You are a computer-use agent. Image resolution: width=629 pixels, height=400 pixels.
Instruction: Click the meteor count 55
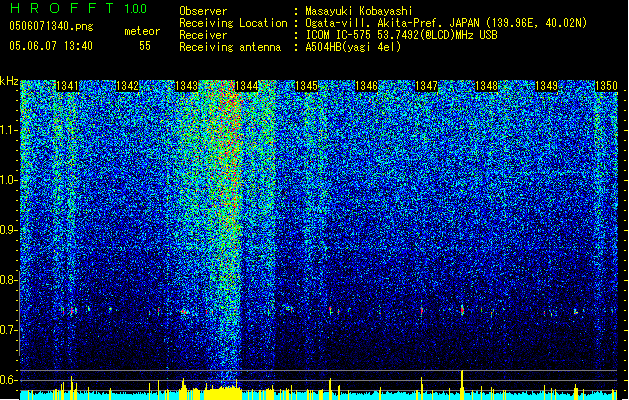145,46
